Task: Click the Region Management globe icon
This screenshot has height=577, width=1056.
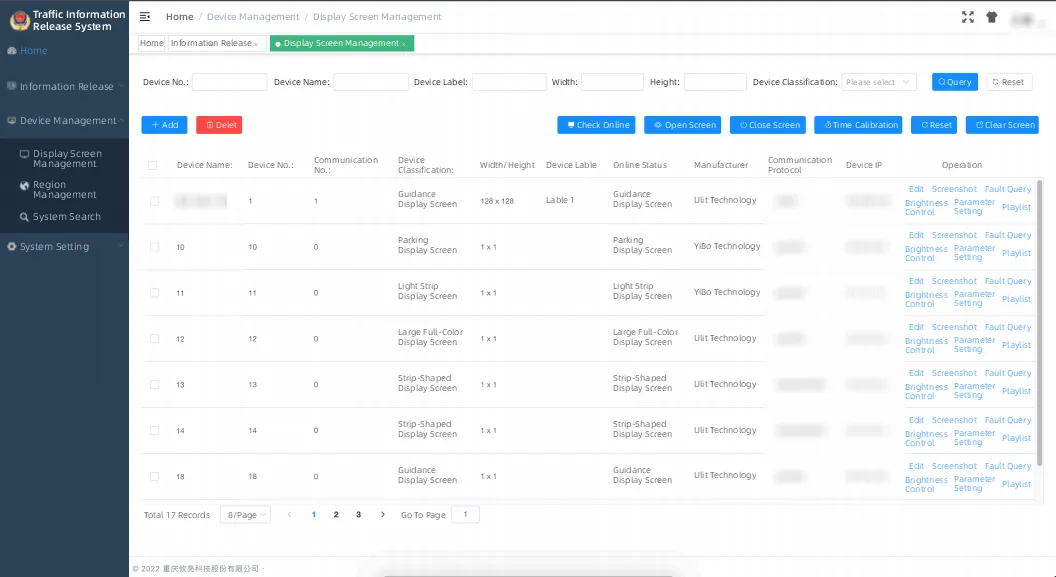Action: coord(24,185)
